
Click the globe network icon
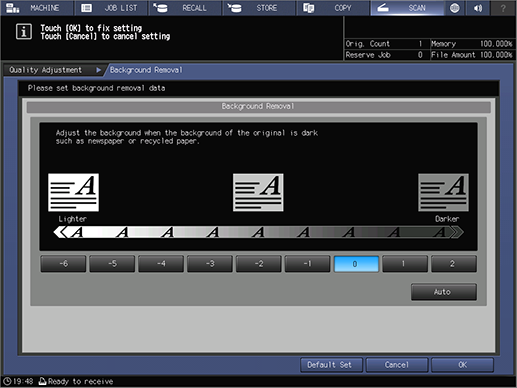[x=455, y=8]
